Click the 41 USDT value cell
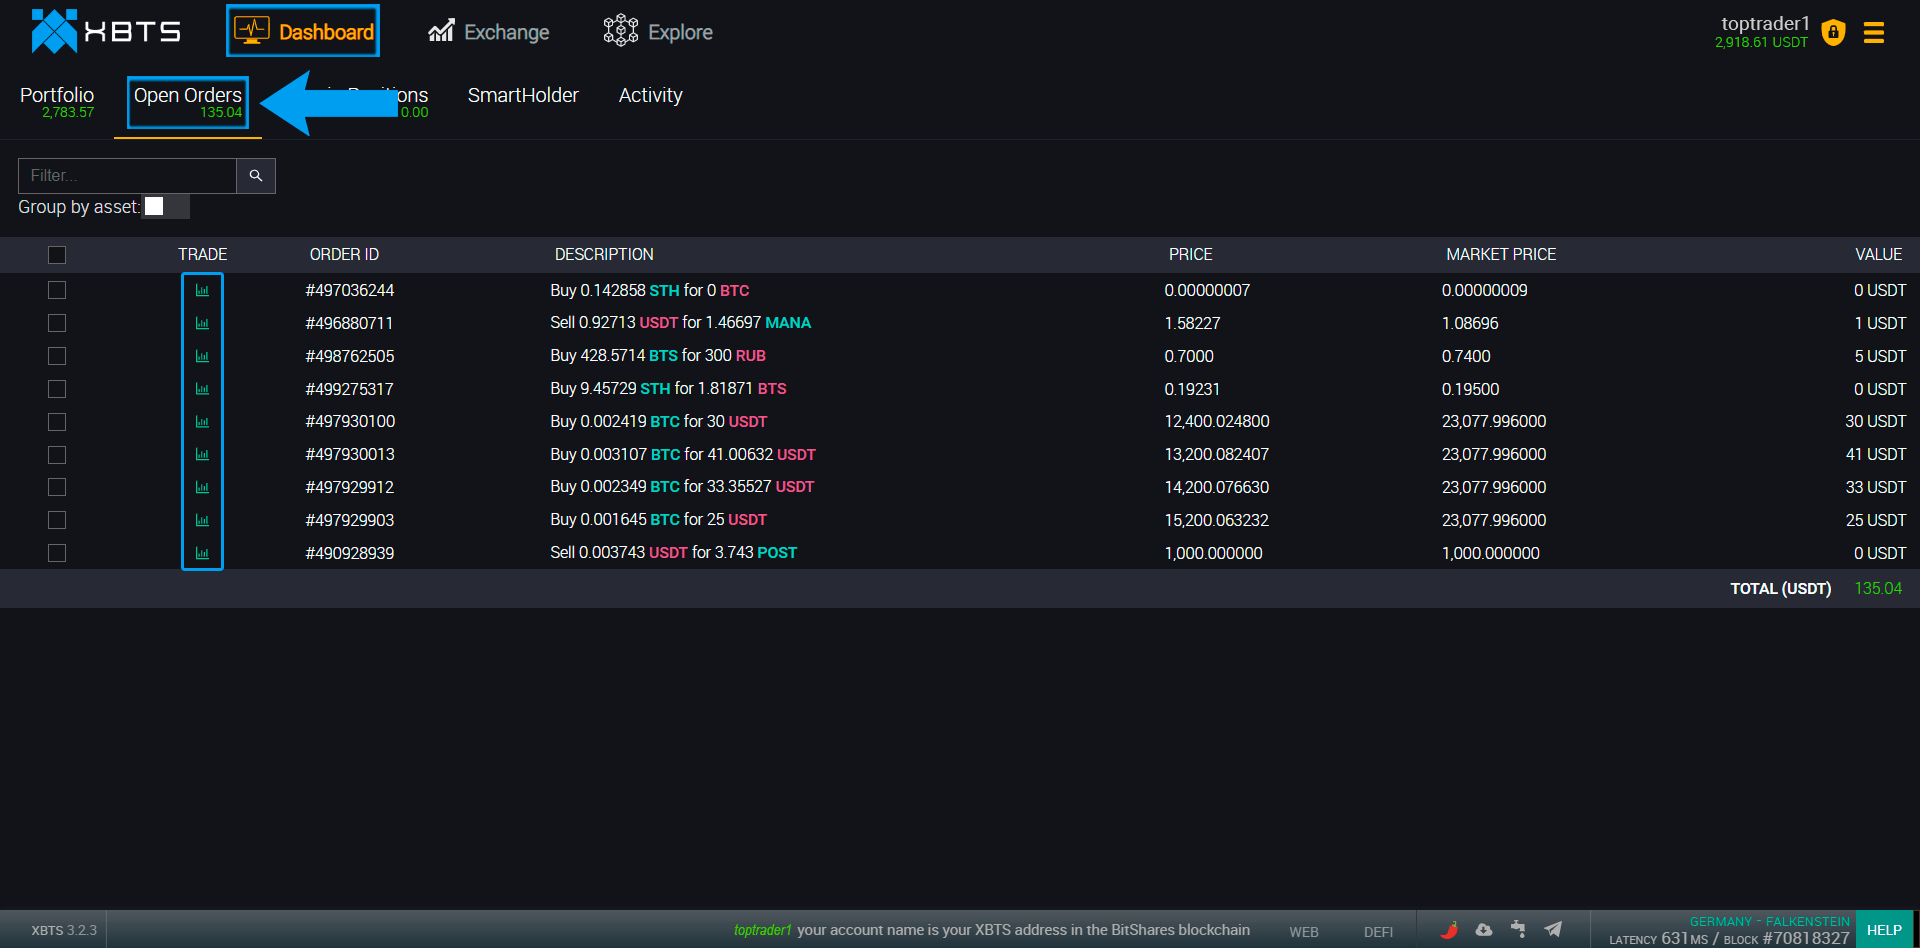 point(1876,455)
